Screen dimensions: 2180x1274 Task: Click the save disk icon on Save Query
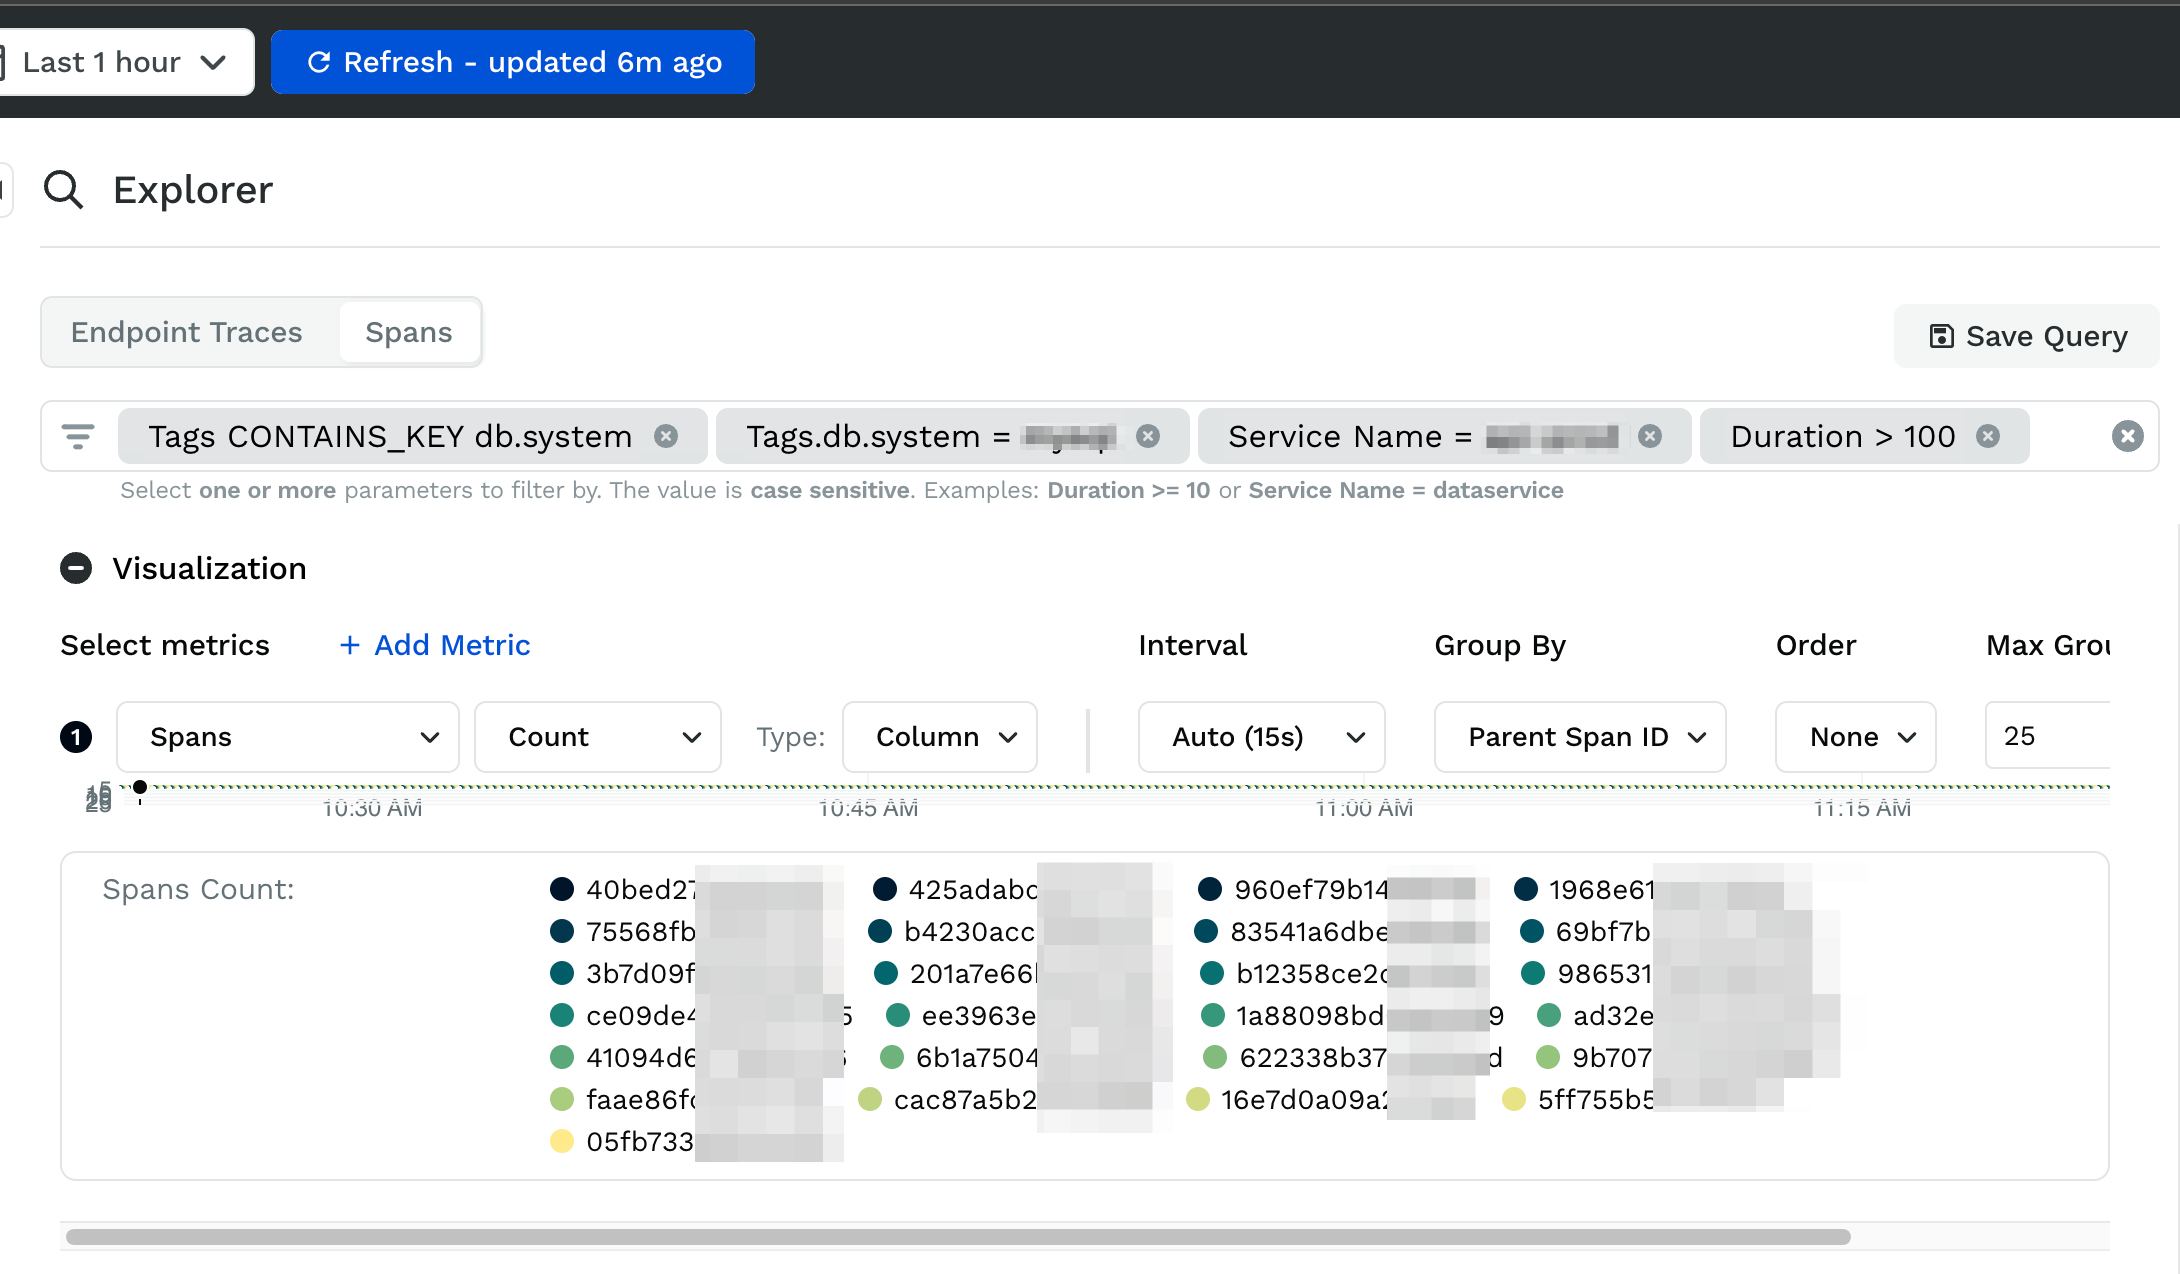click(x=1940, y=336)
